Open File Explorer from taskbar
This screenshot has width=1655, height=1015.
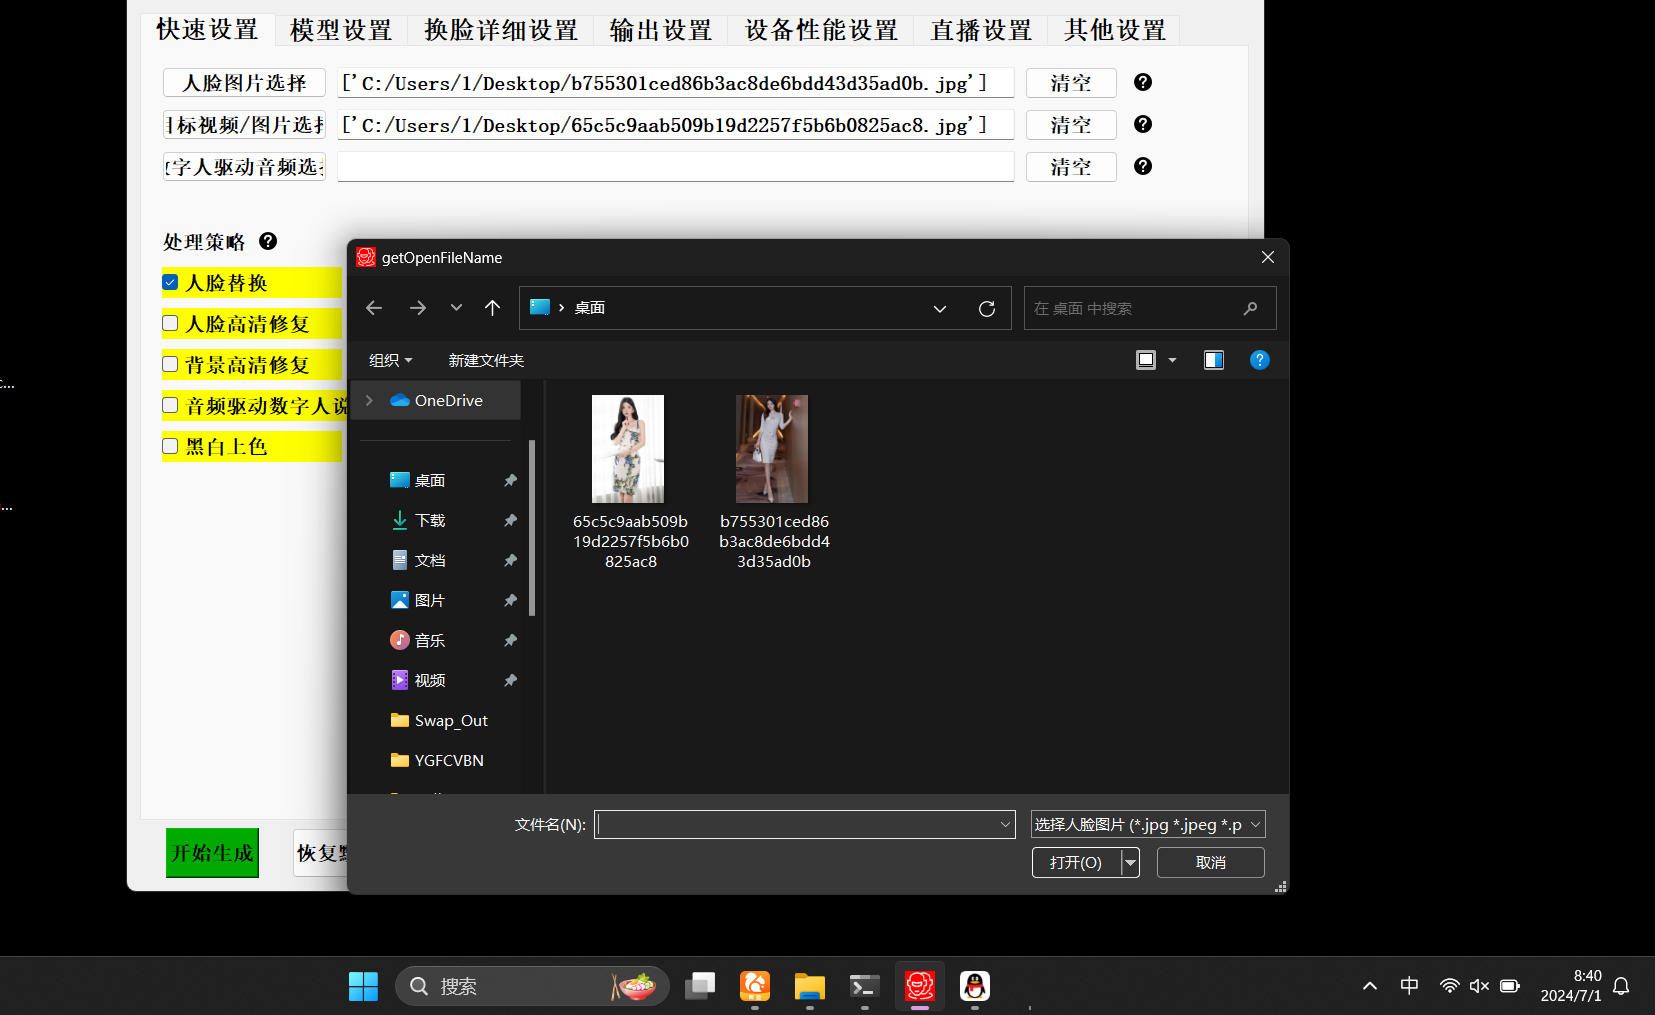[809, 986]
